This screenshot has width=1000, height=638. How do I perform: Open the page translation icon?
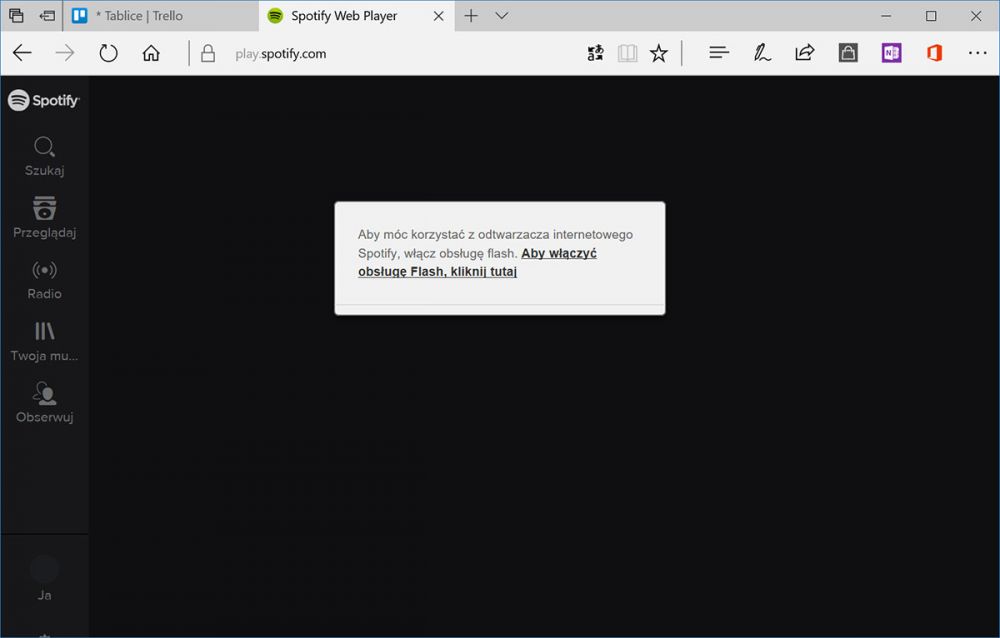595,53
